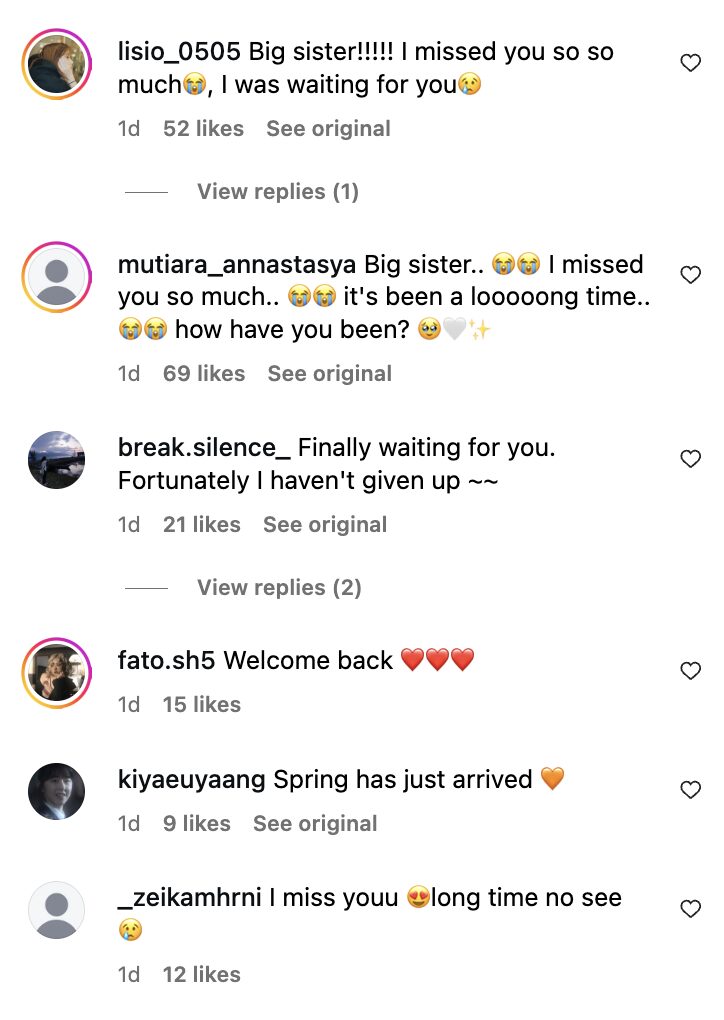The width and height of the screenshot is (724, 1020).
Task: Open break.silence_'s profile picture
Action: pyautogui.click(x=56, y=460)
